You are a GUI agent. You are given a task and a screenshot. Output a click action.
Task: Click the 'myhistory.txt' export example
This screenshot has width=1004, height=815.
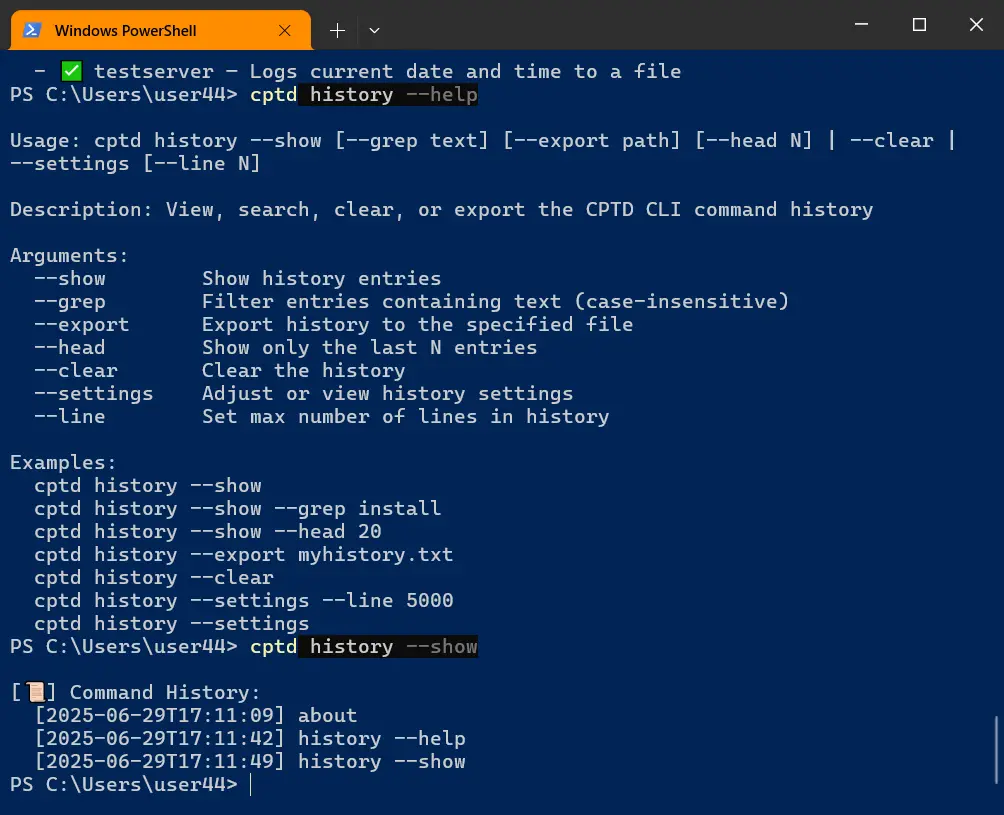pyautogui.click(x=375, y=554)
